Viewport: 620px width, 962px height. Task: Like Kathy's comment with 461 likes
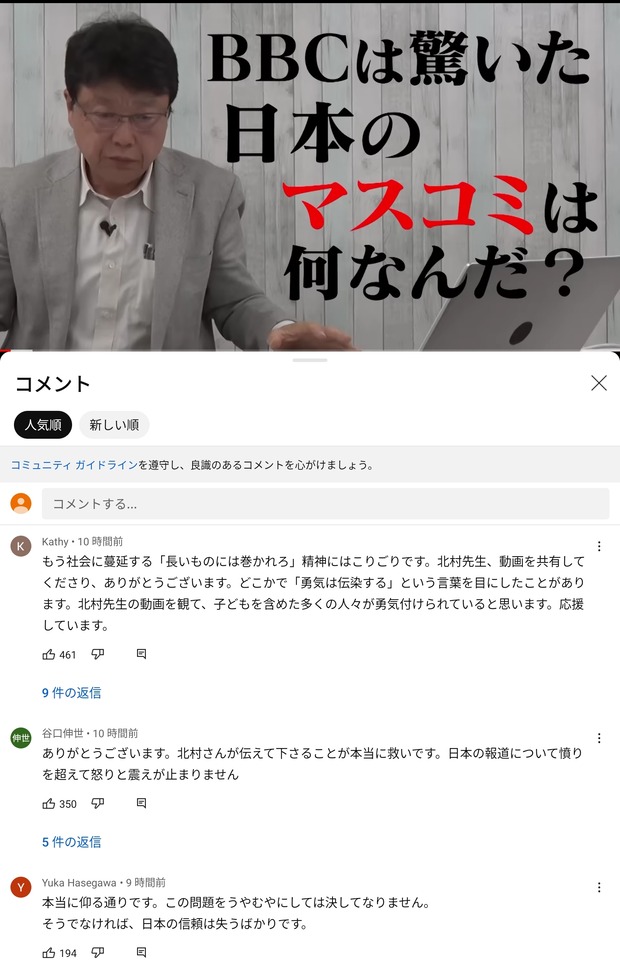click(x=49, y=655)
